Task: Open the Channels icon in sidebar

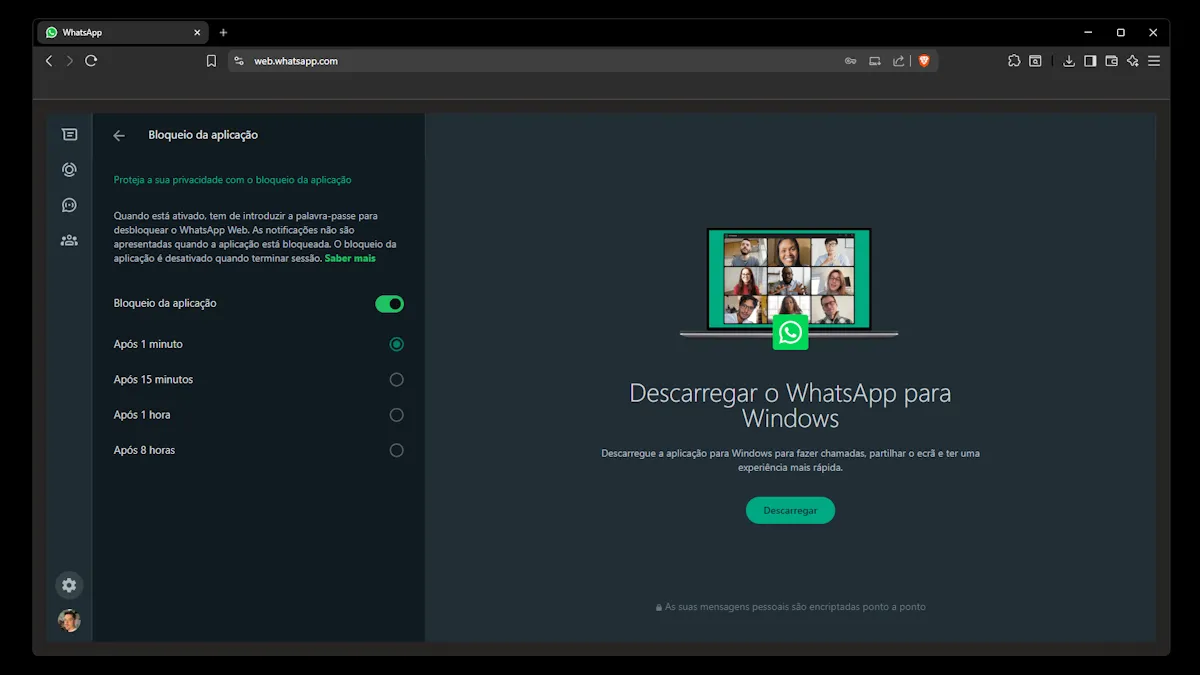Action: [x=69, y=205]
